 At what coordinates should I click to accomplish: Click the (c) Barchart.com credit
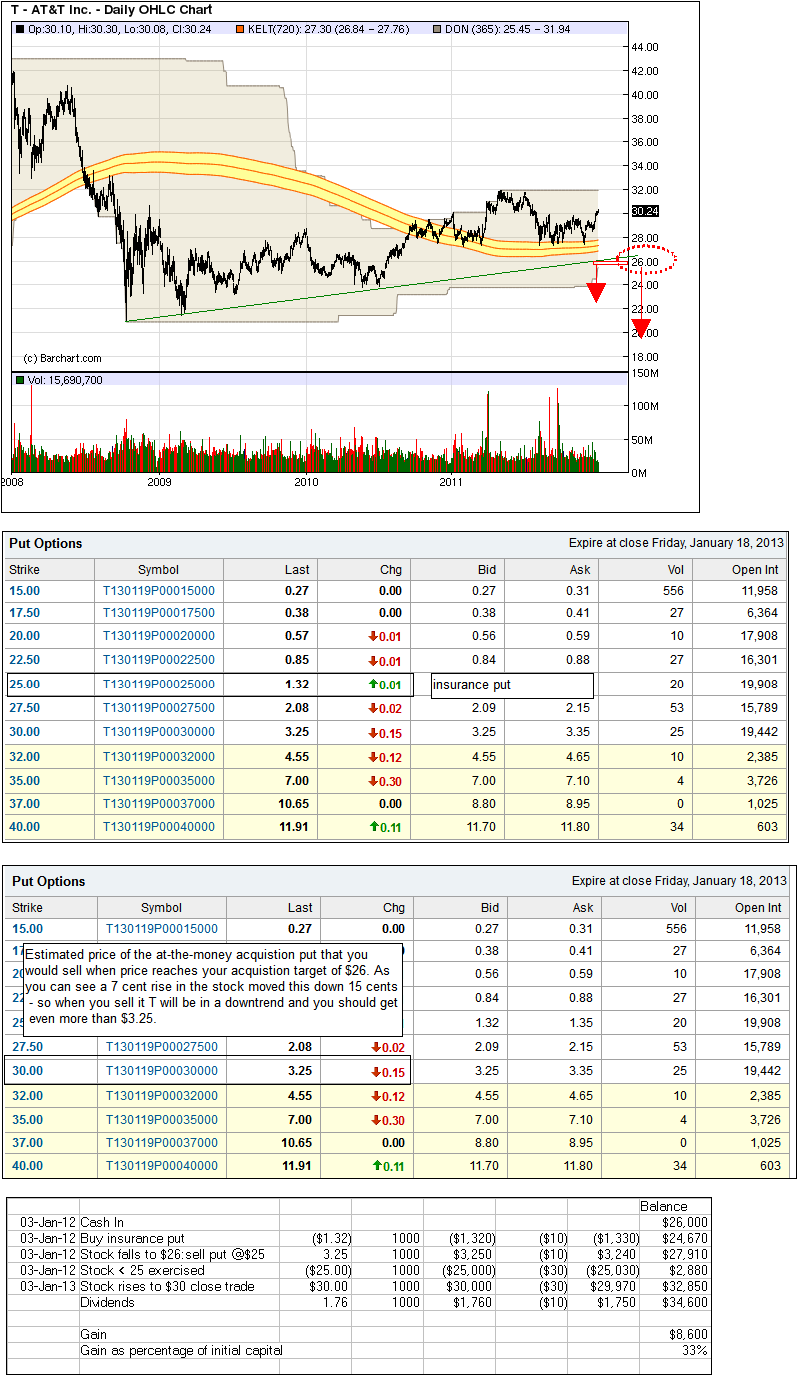pos(61,357)
